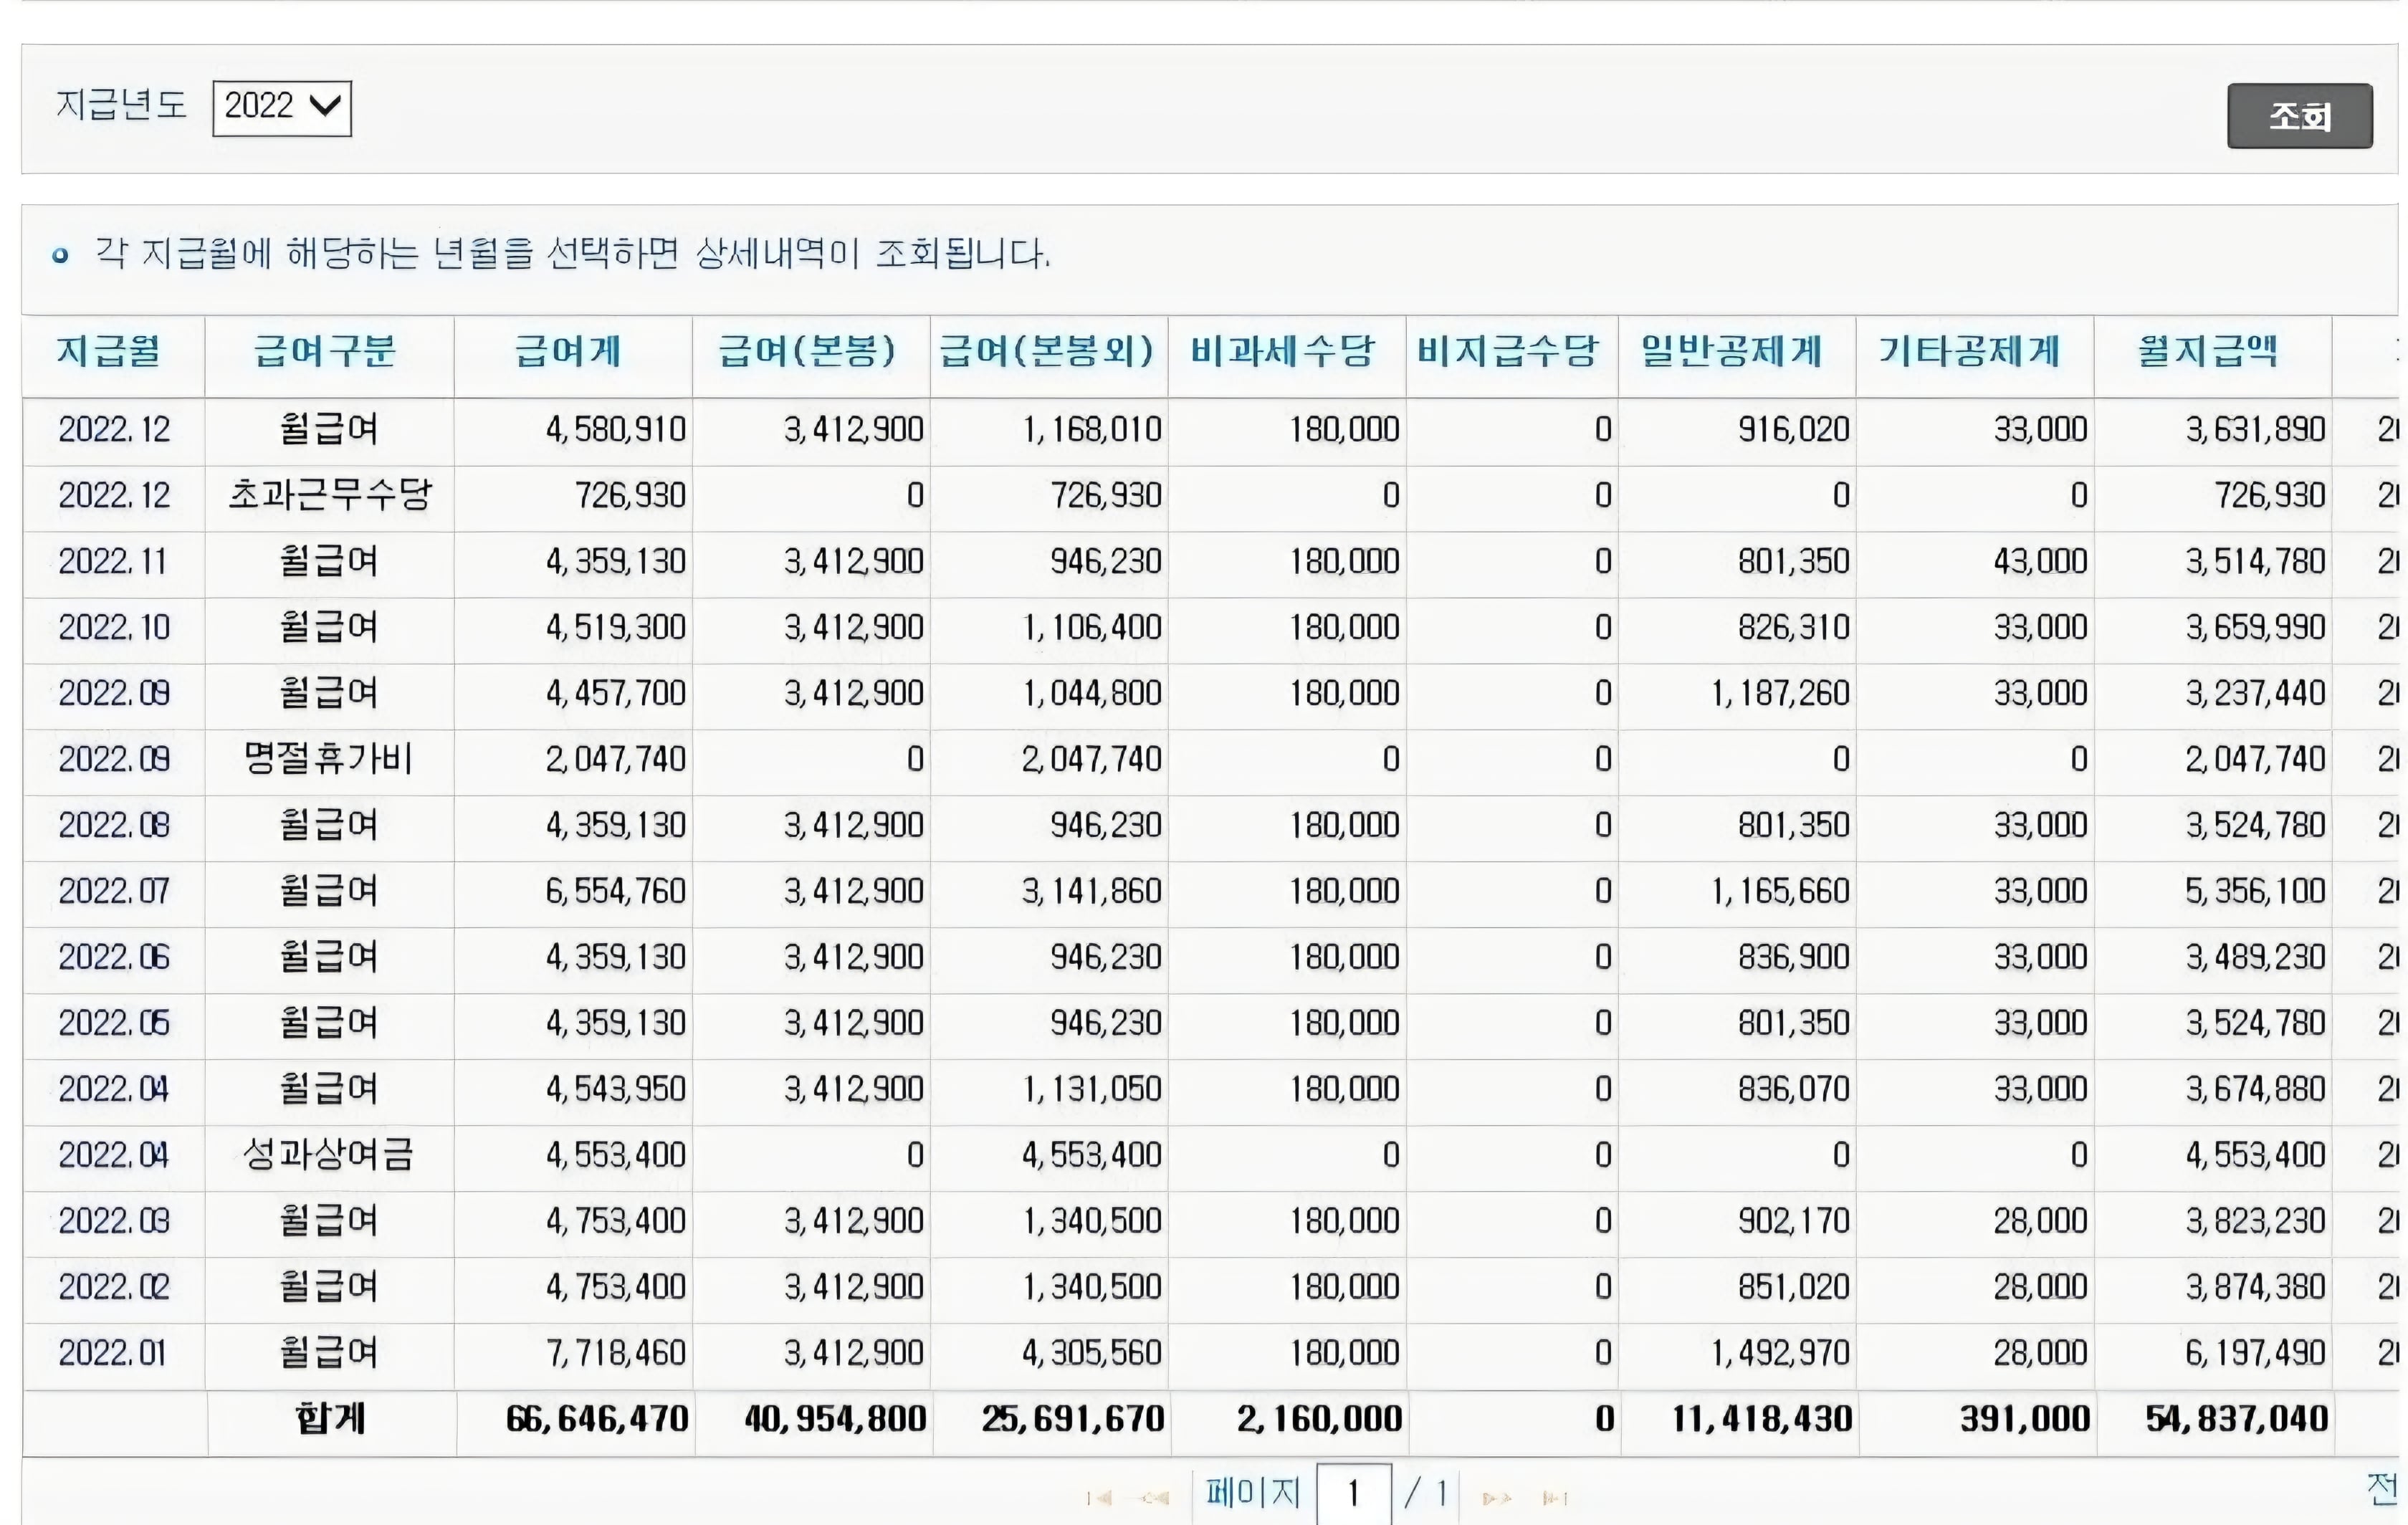This screenshot has width=2408, height=1525.
Task: Open the 2022.06 payment month link
Action: (x=114, y=958)
